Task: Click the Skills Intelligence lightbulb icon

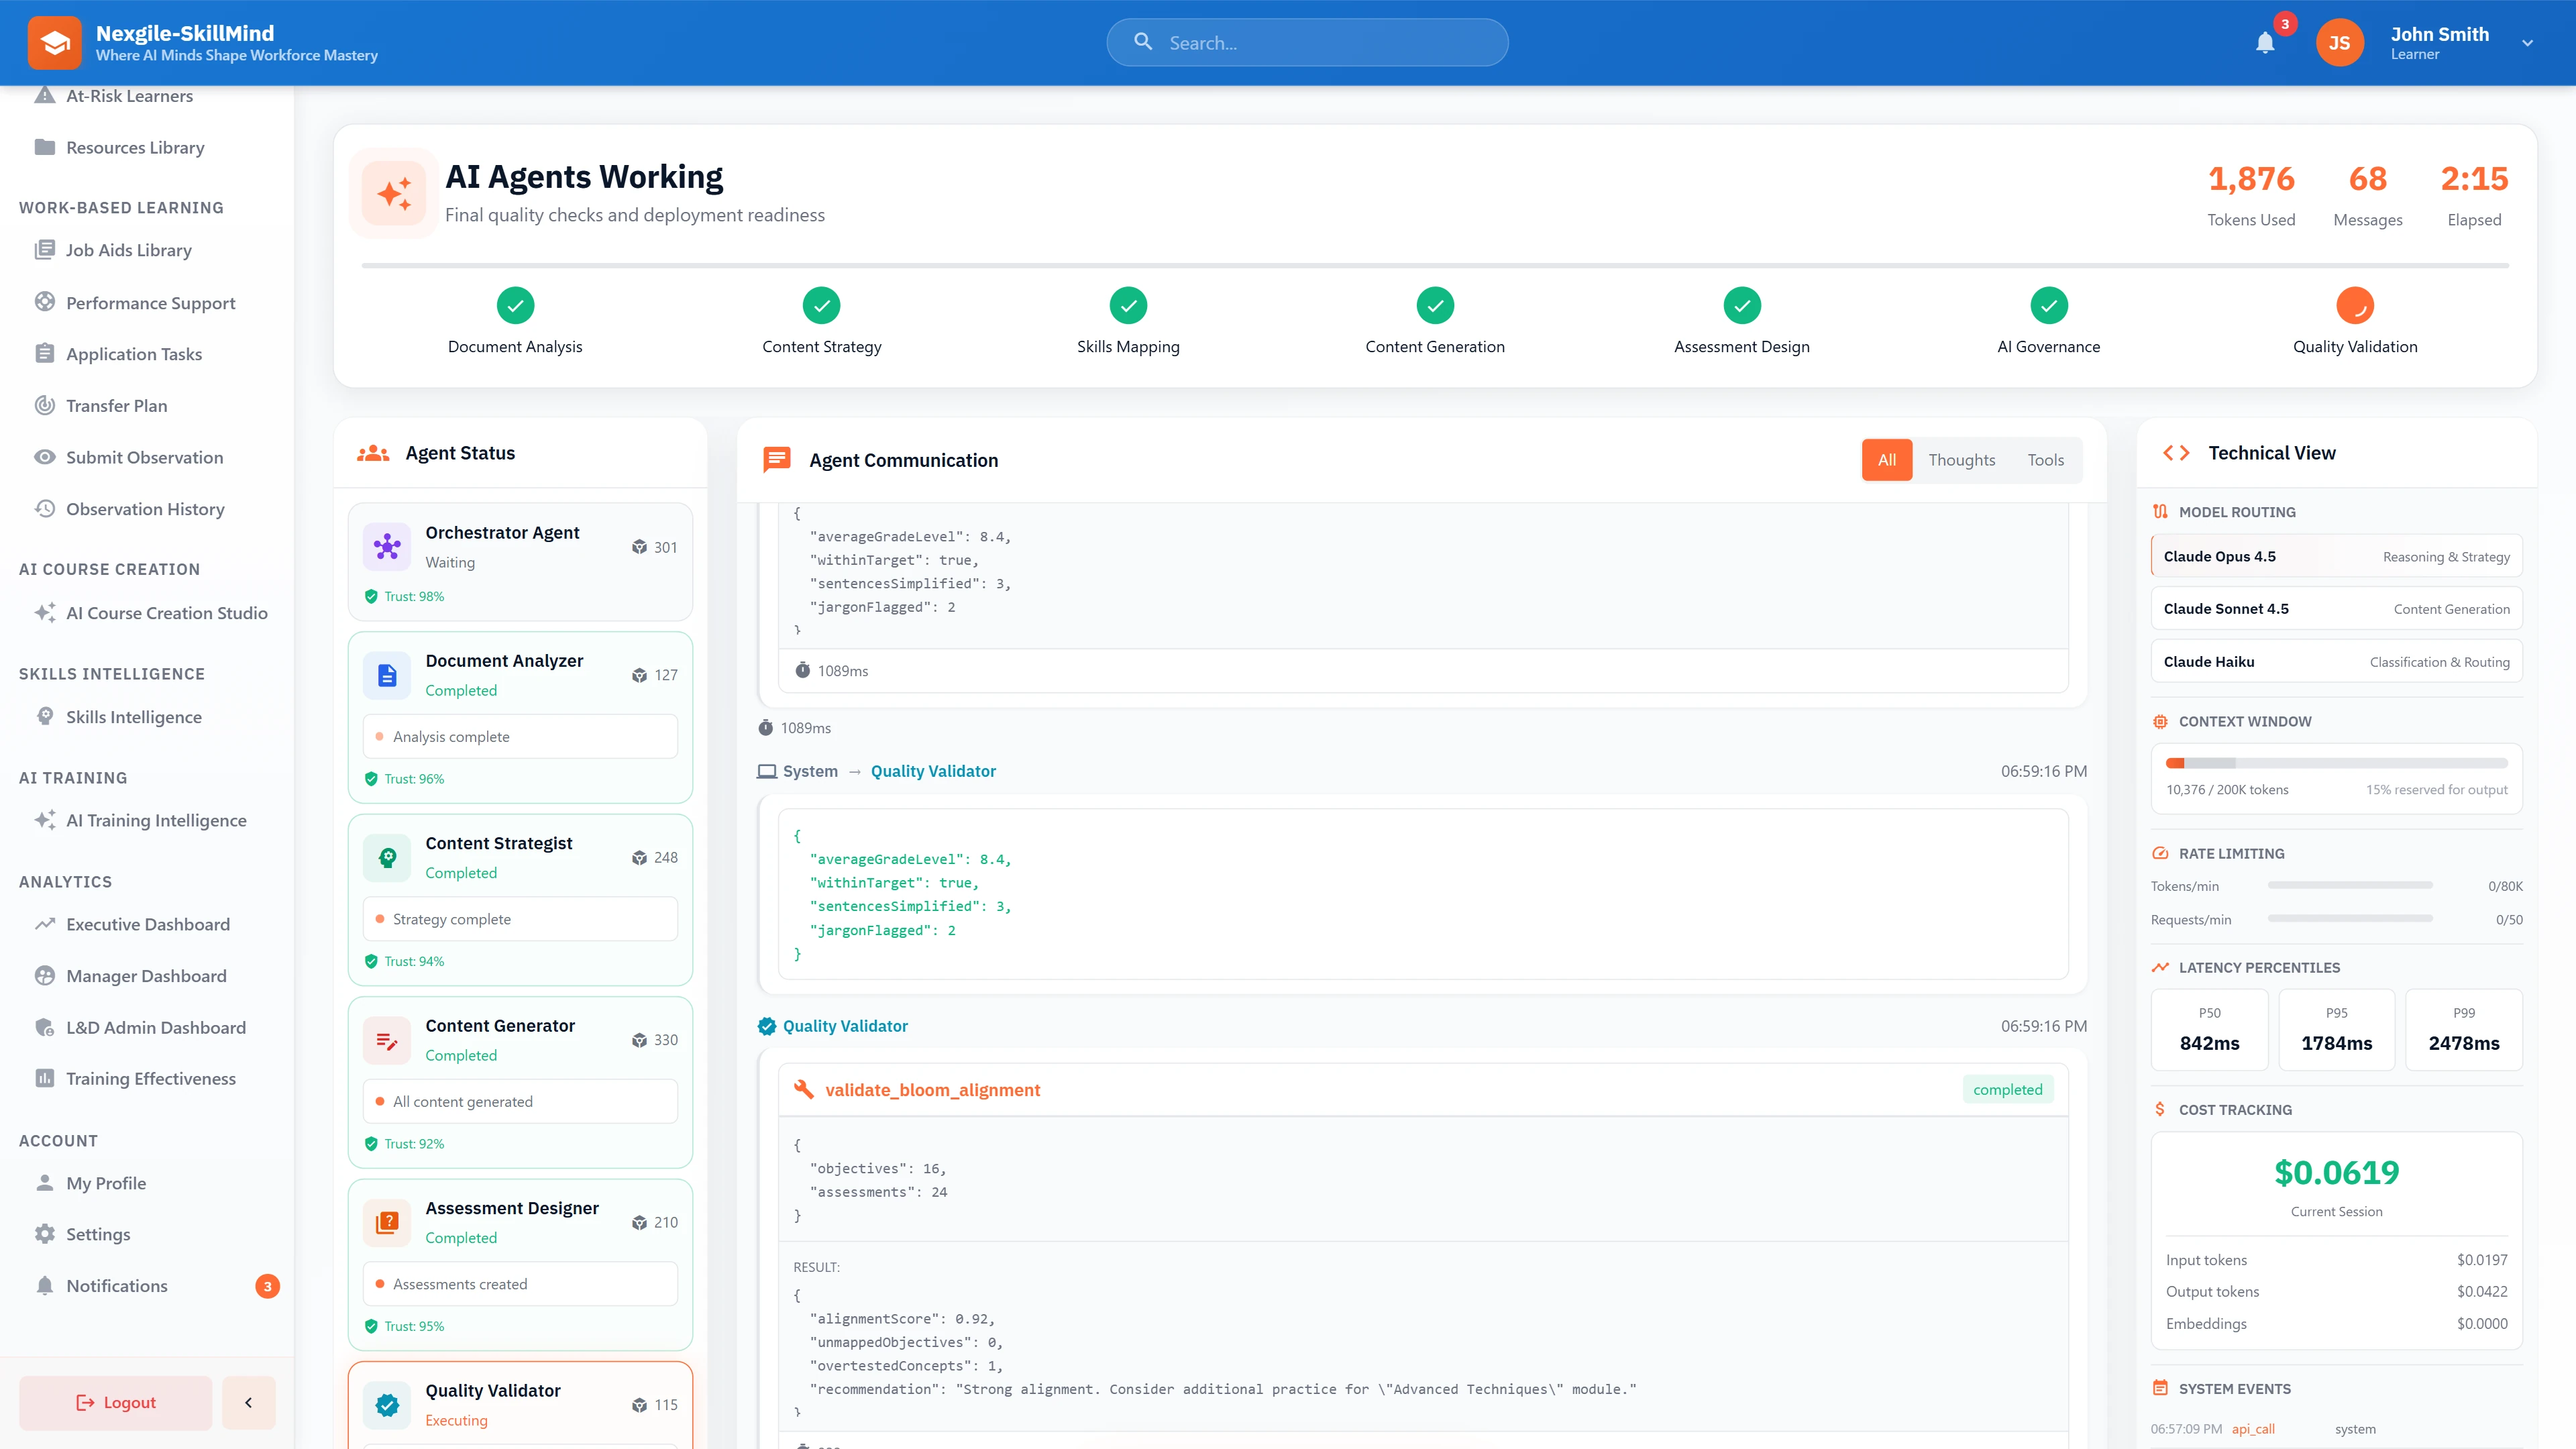Action: [46, 716]
